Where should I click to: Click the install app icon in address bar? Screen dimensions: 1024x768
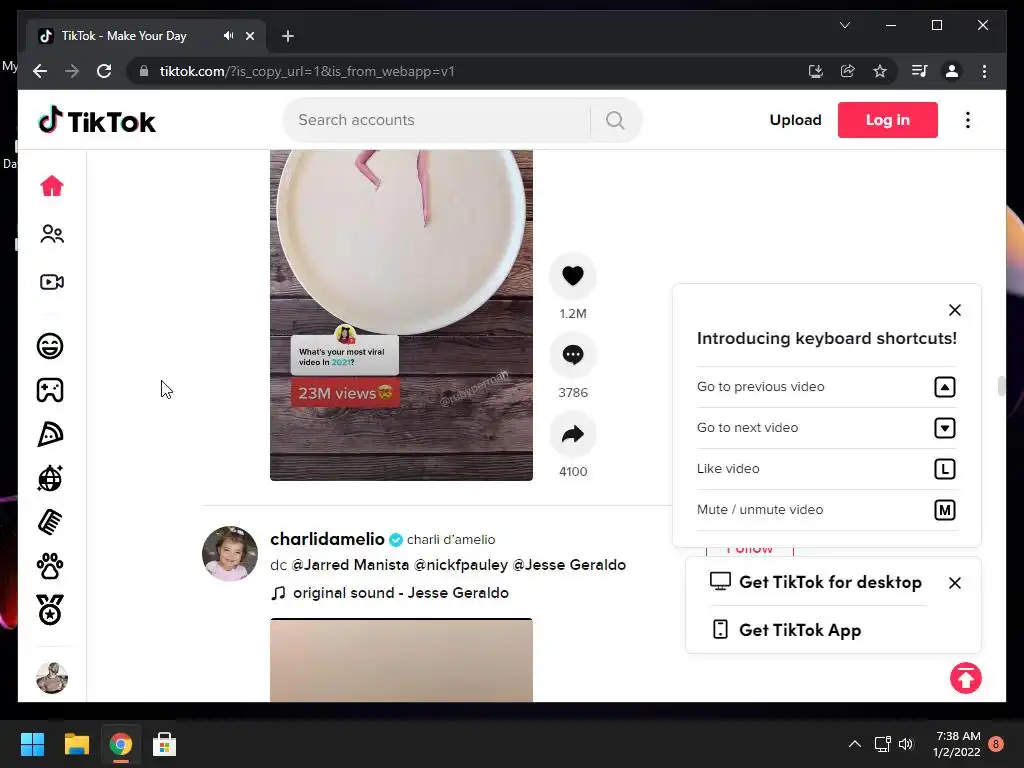point(816,71)
